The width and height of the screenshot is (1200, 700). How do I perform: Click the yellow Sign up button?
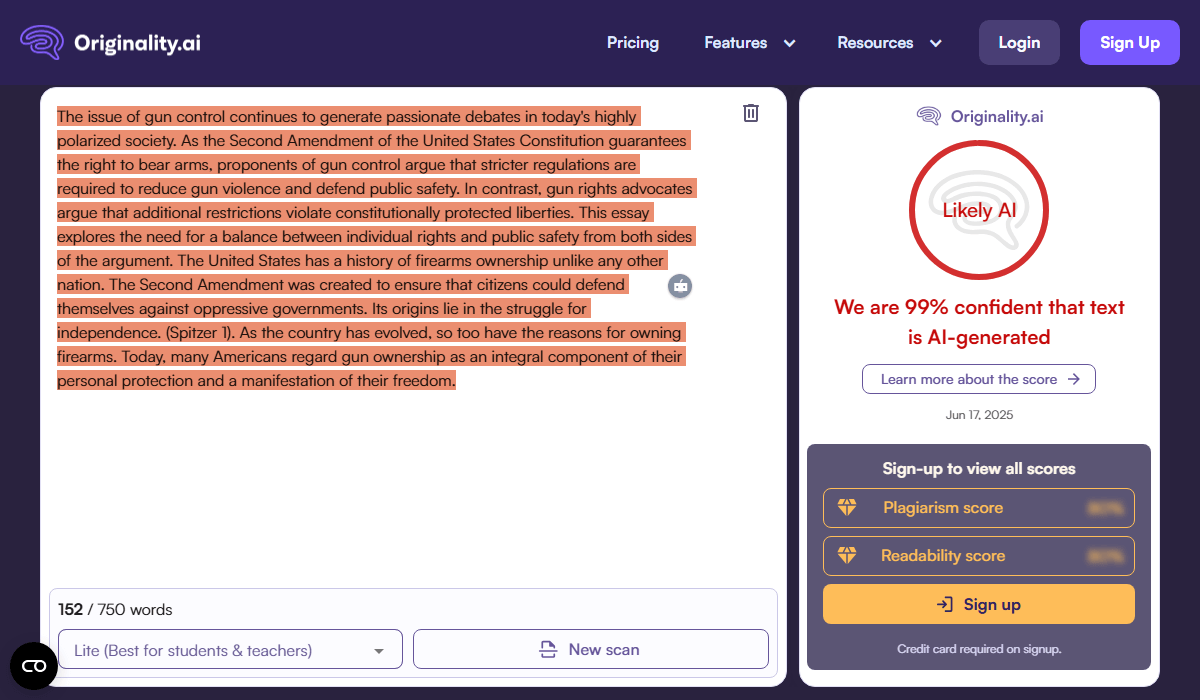point(979,604)
